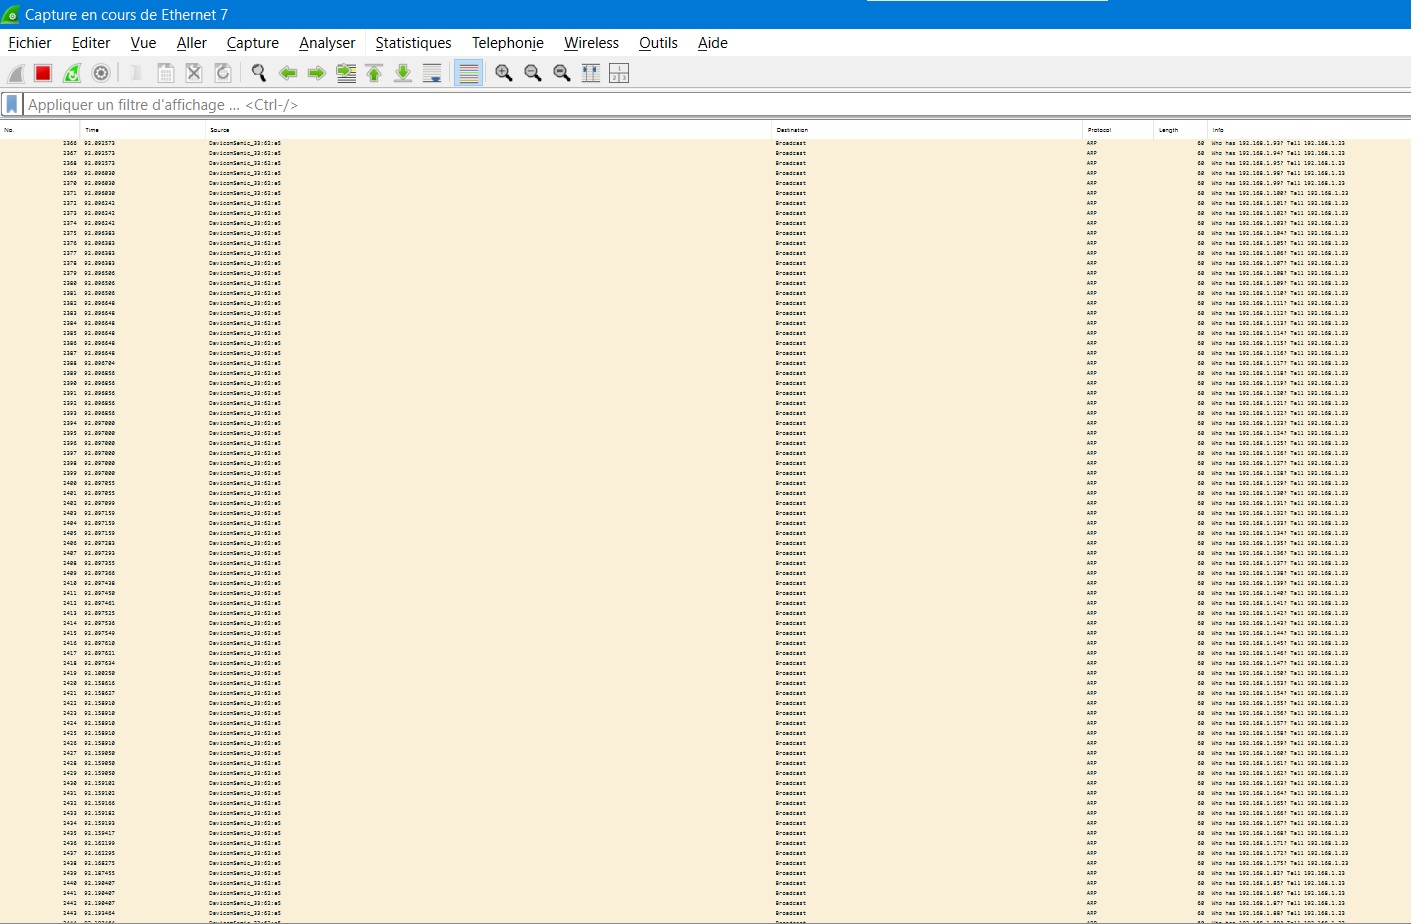Open the Statistiques menu

click(413, 43)
